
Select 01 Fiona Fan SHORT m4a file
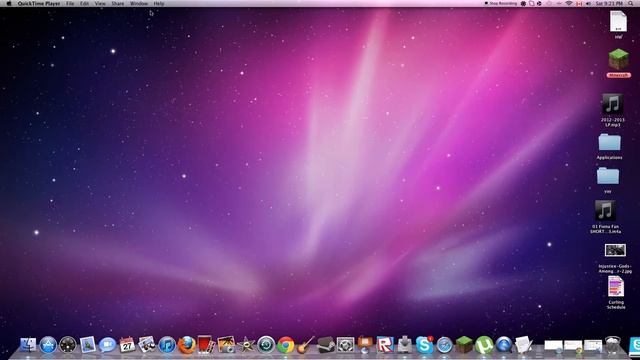coord(605,211)
